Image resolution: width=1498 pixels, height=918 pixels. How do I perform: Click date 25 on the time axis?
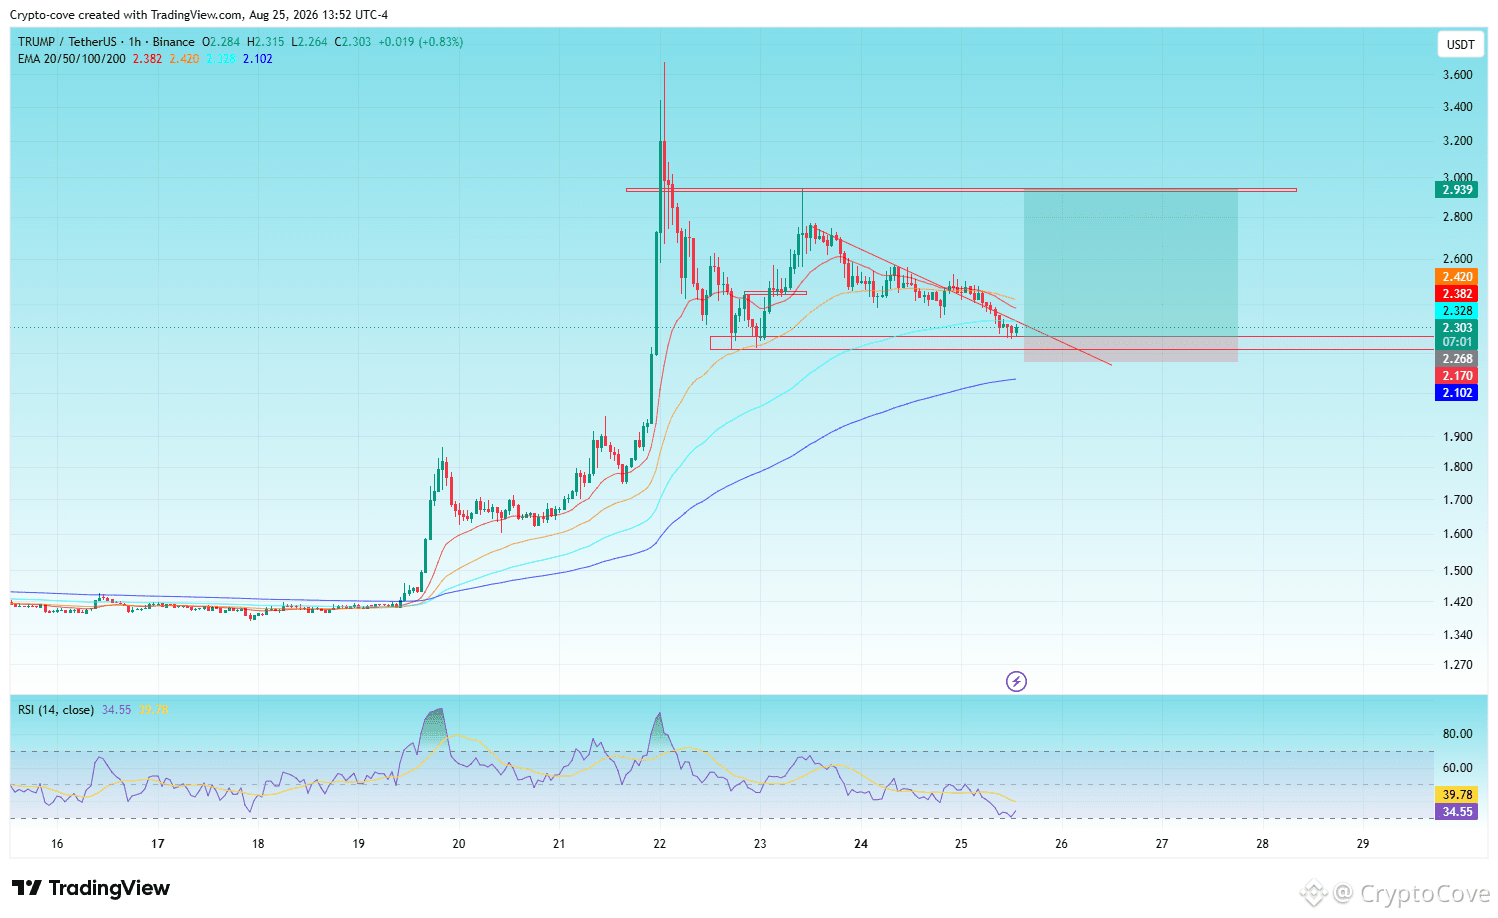[x=961, y=844]
